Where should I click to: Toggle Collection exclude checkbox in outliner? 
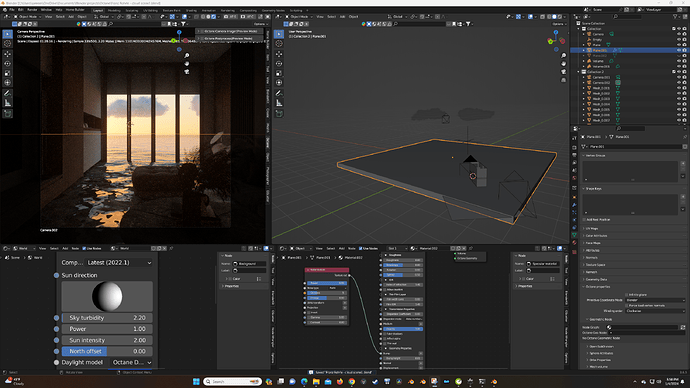tap(673, 29)
